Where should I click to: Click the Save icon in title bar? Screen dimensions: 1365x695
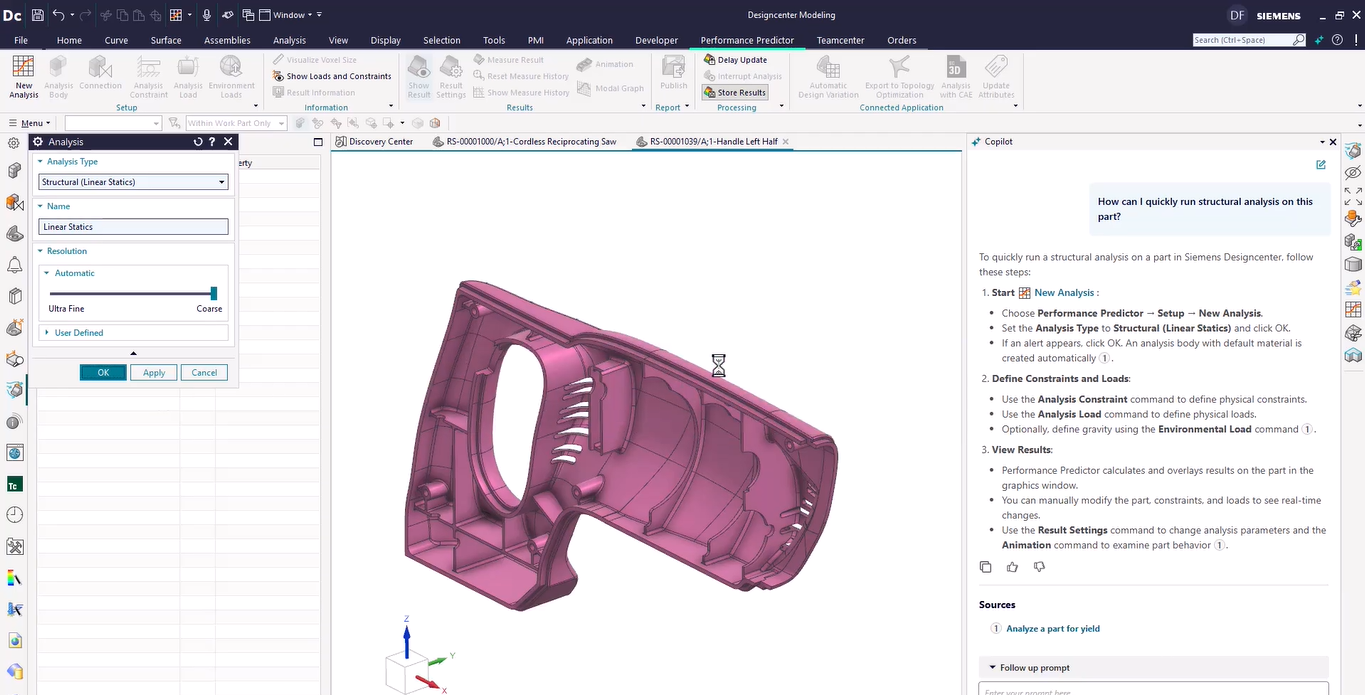(37, 15)
